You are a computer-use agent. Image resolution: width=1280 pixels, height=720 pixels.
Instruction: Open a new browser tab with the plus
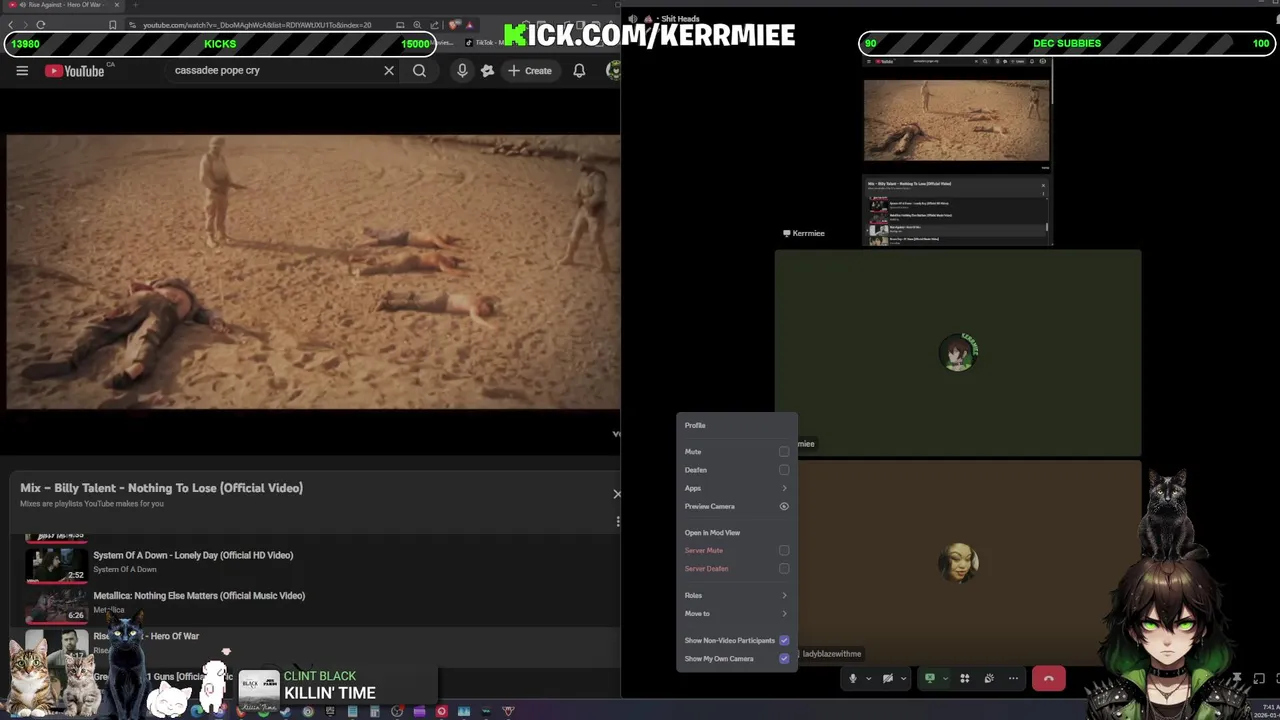click(x=135, y=5)
